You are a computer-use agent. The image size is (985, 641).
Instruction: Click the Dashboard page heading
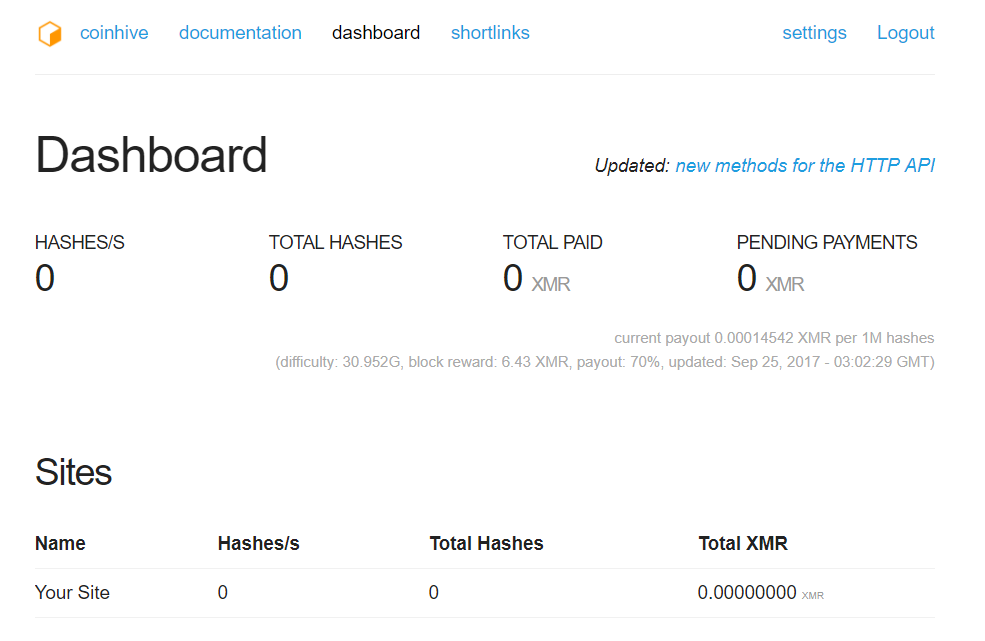tap(151, 156)
